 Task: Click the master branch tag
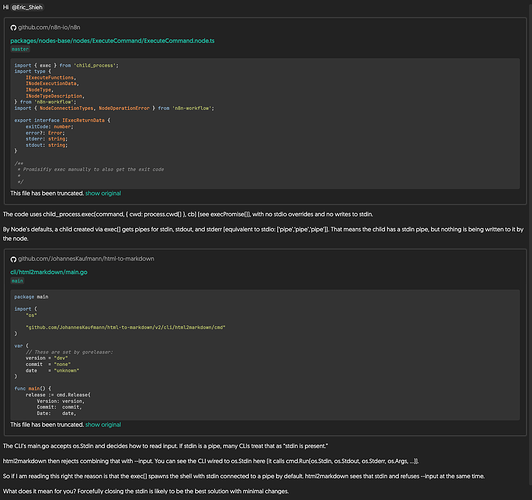click(x=20, y=49)
